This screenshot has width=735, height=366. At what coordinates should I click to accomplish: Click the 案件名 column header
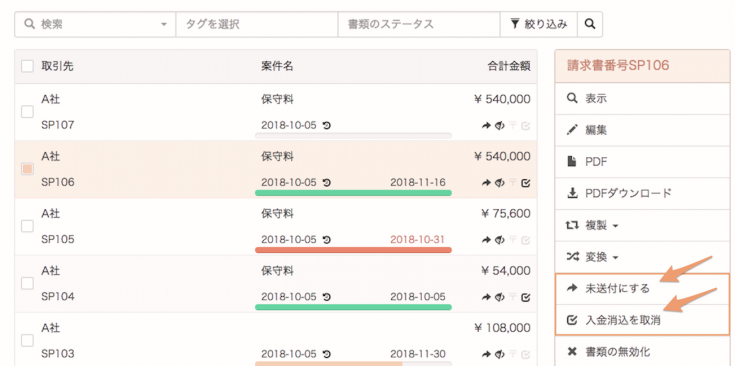(277, 66)
